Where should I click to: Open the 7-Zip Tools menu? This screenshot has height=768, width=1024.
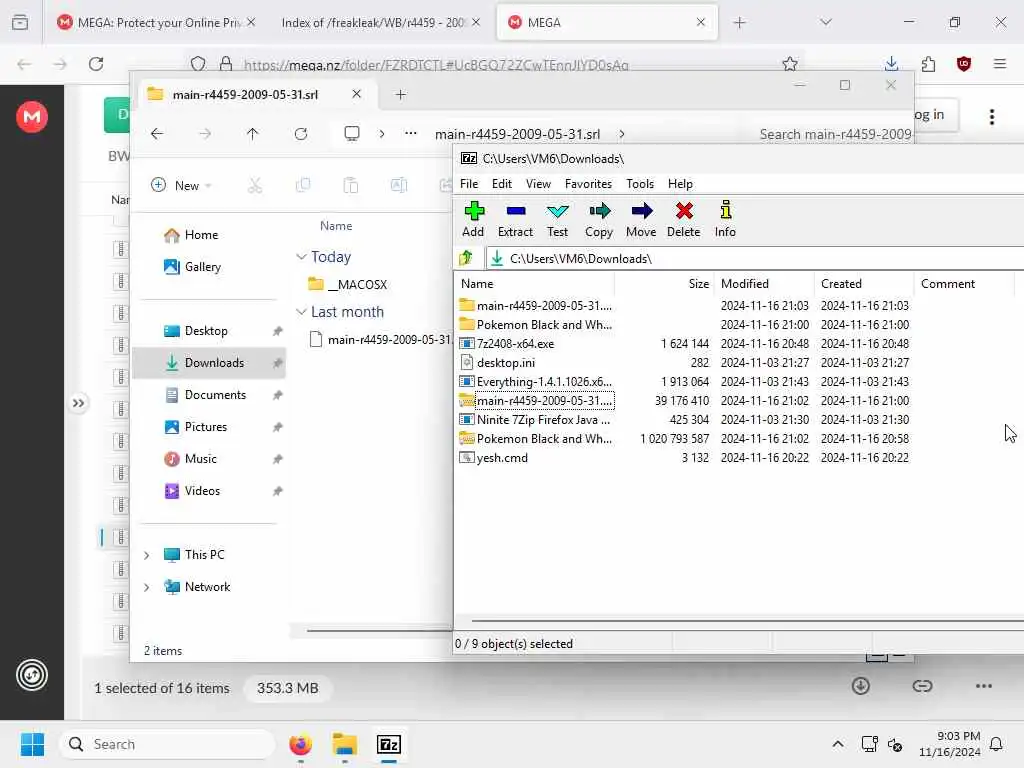(x=640, y=184)
